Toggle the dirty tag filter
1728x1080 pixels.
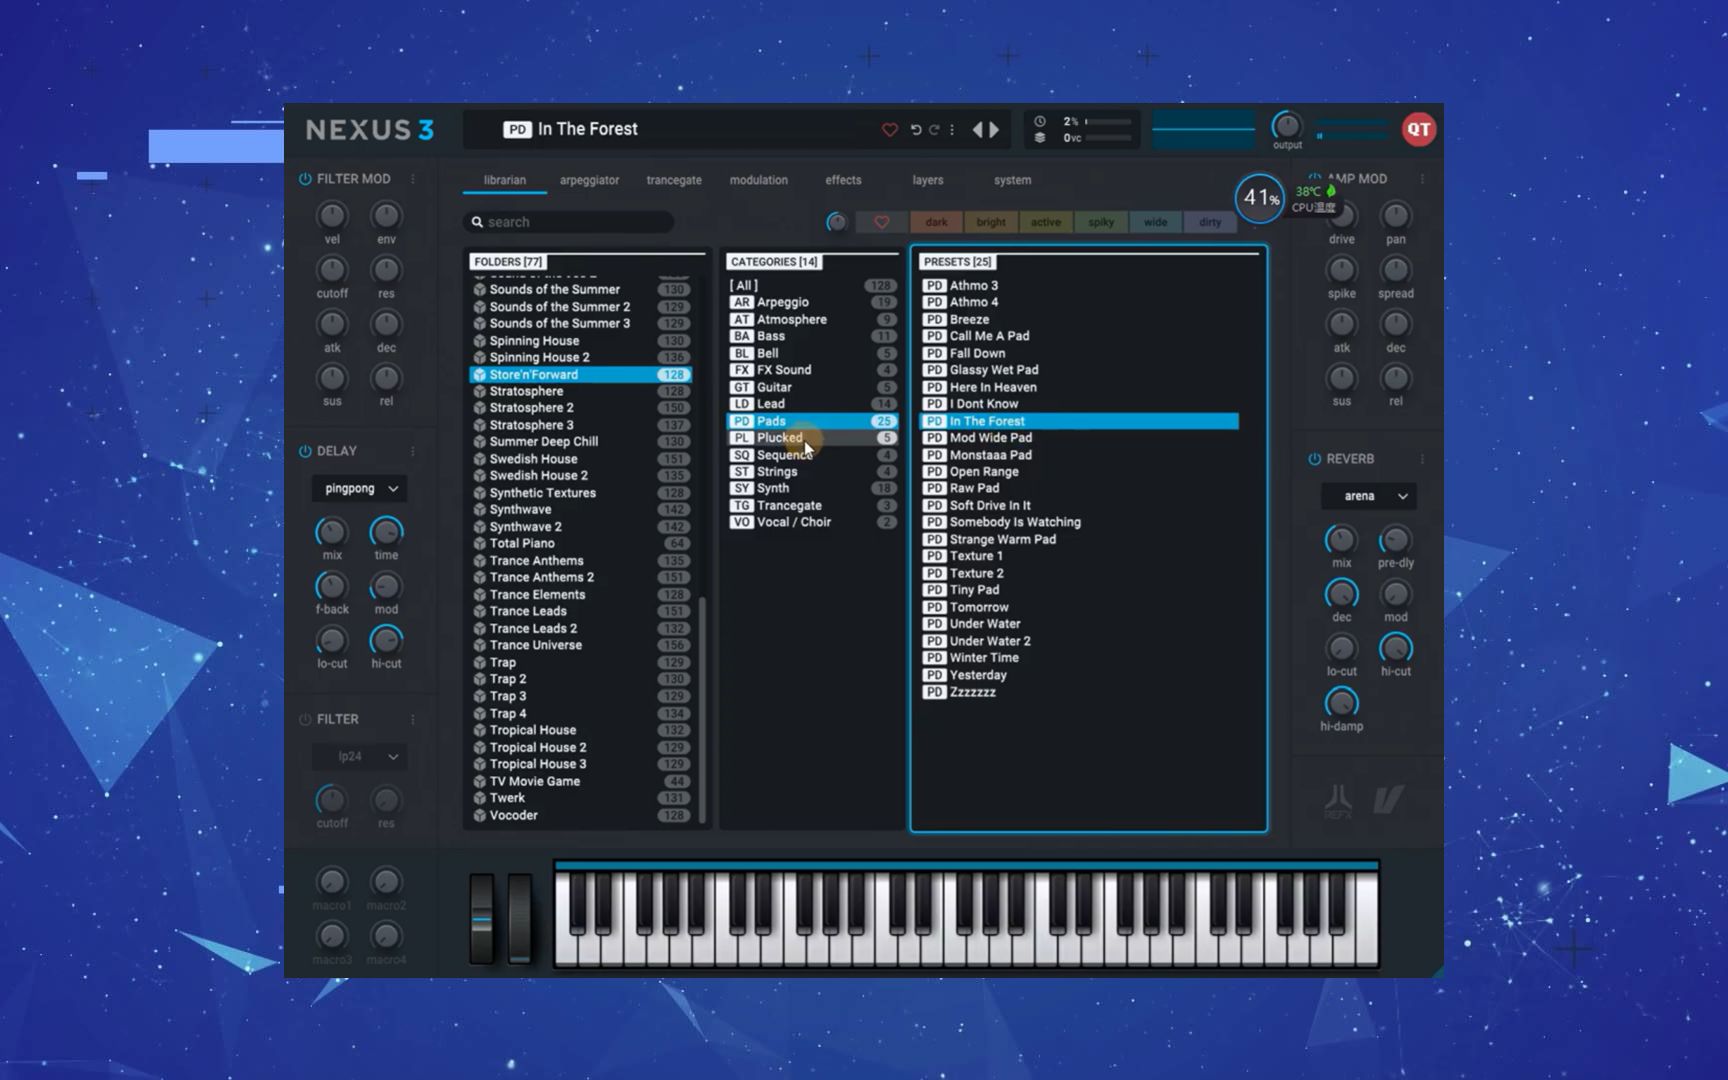1210,222
